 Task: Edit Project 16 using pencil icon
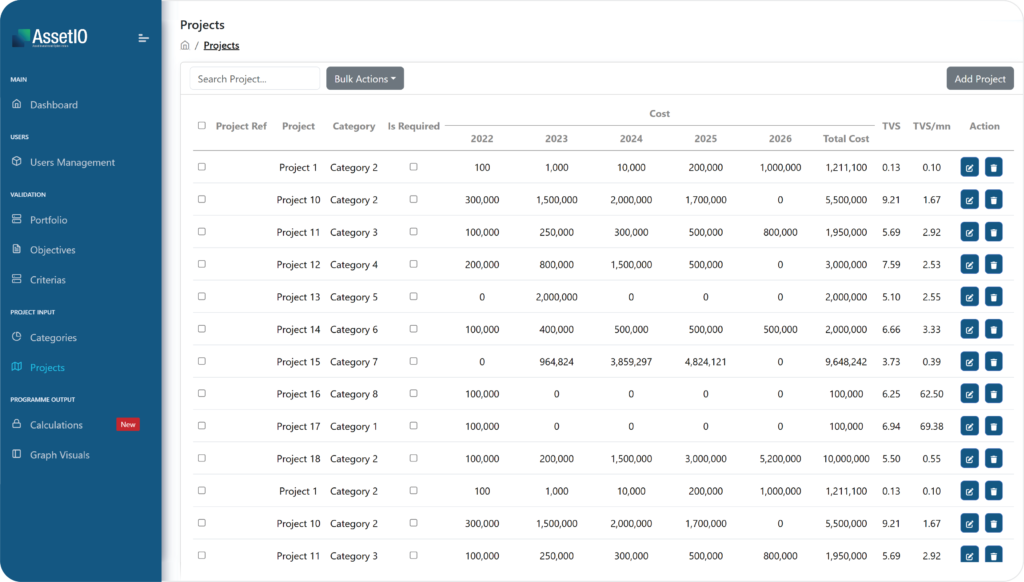[969, 394]
